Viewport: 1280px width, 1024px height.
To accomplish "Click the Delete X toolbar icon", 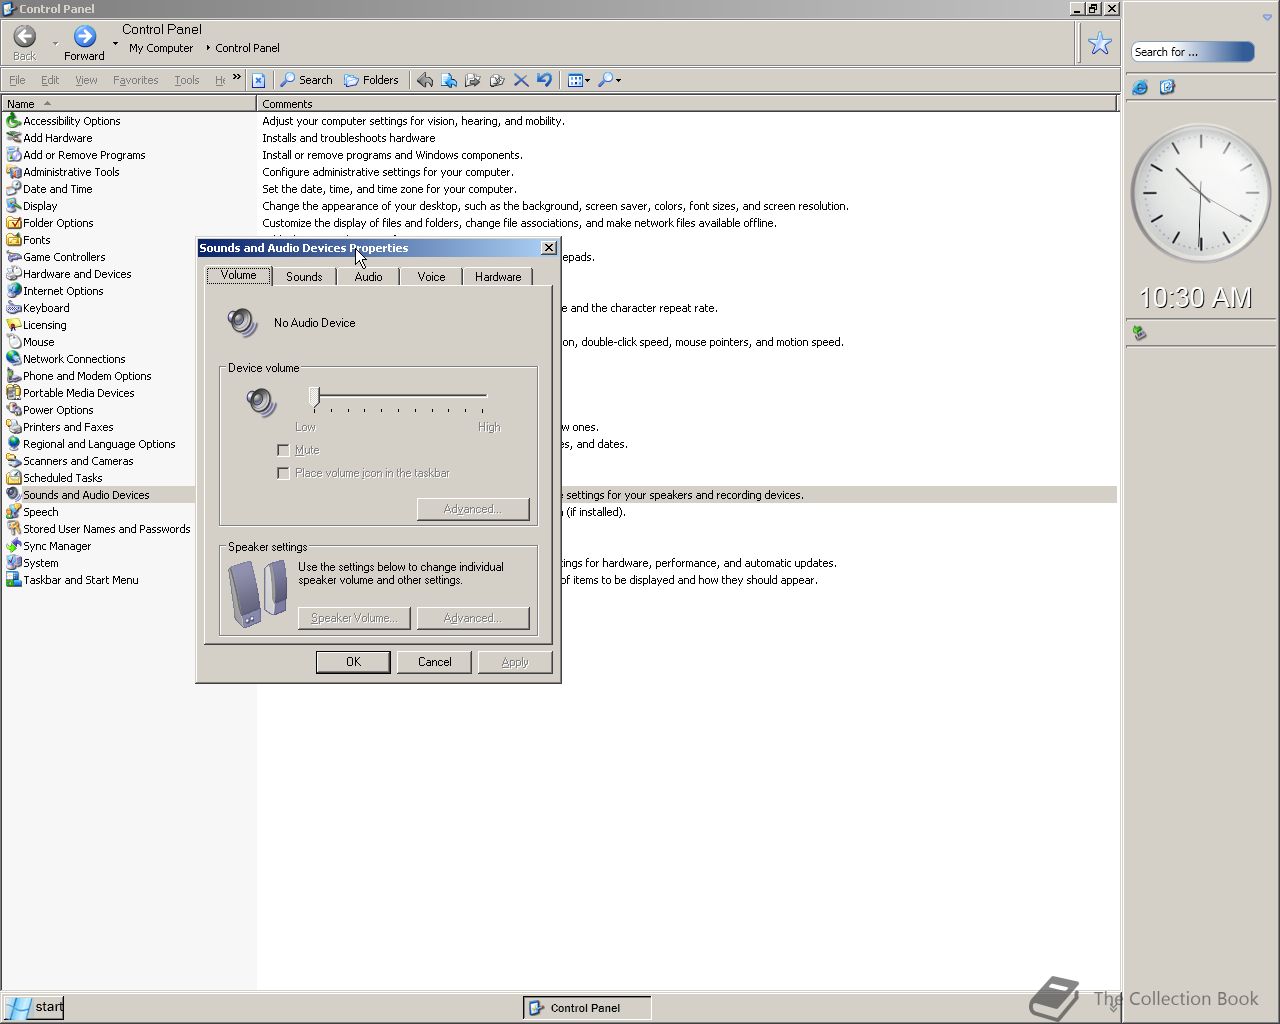I will pos(521,80).
